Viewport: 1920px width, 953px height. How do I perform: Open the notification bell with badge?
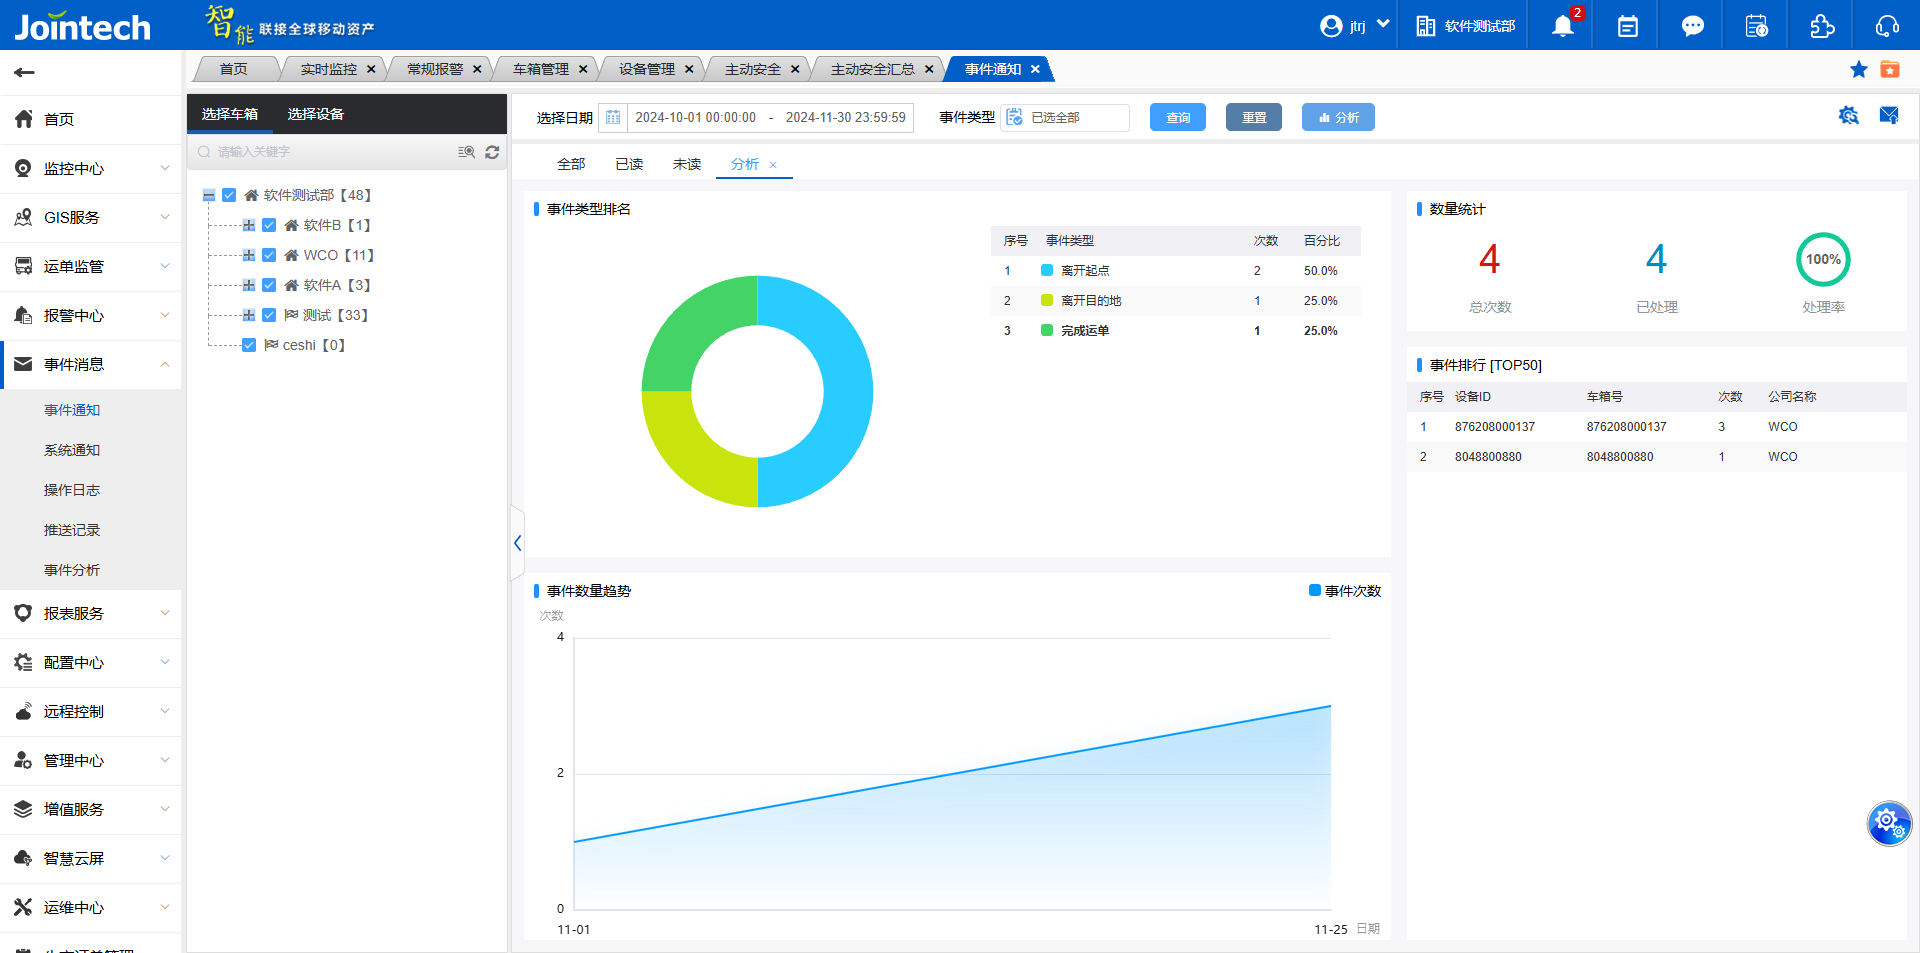coord(1562,26)
